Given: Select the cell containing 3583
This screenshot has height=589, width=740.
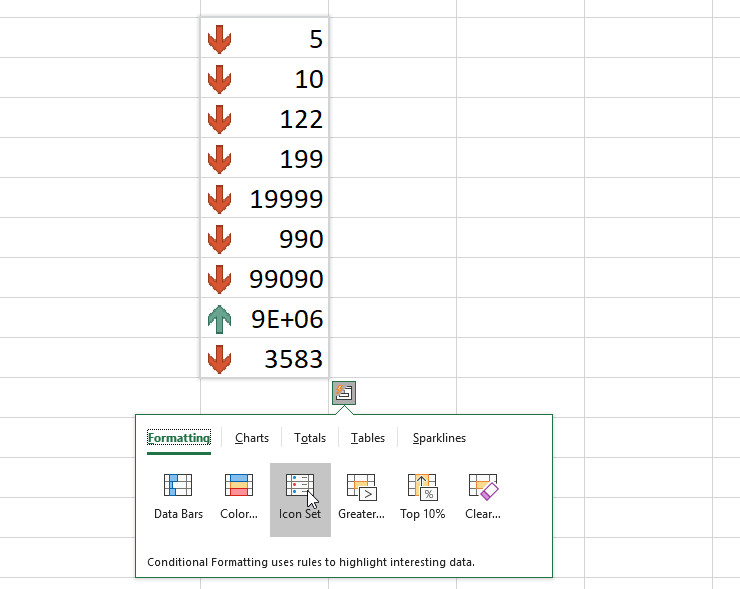Looking at the screenshot, I should 265,358.
